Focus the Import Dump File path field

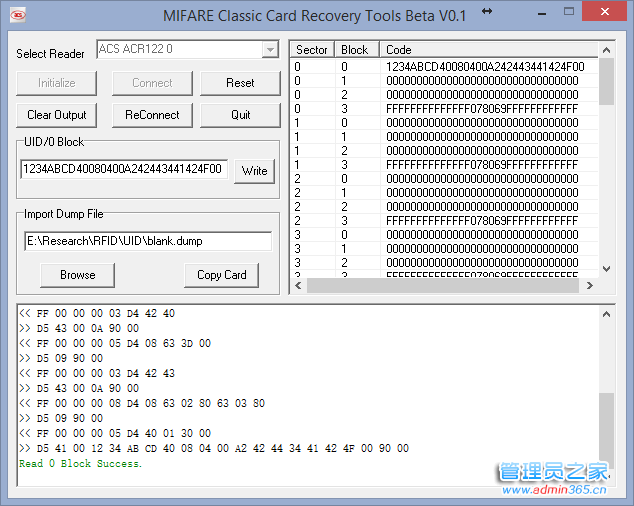[148, 241]
